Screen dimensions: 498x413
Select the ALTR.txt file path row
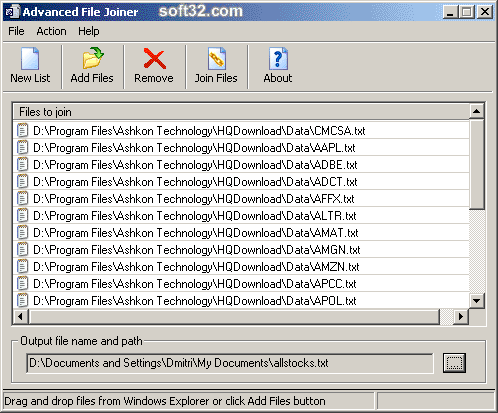coord(241,215)
